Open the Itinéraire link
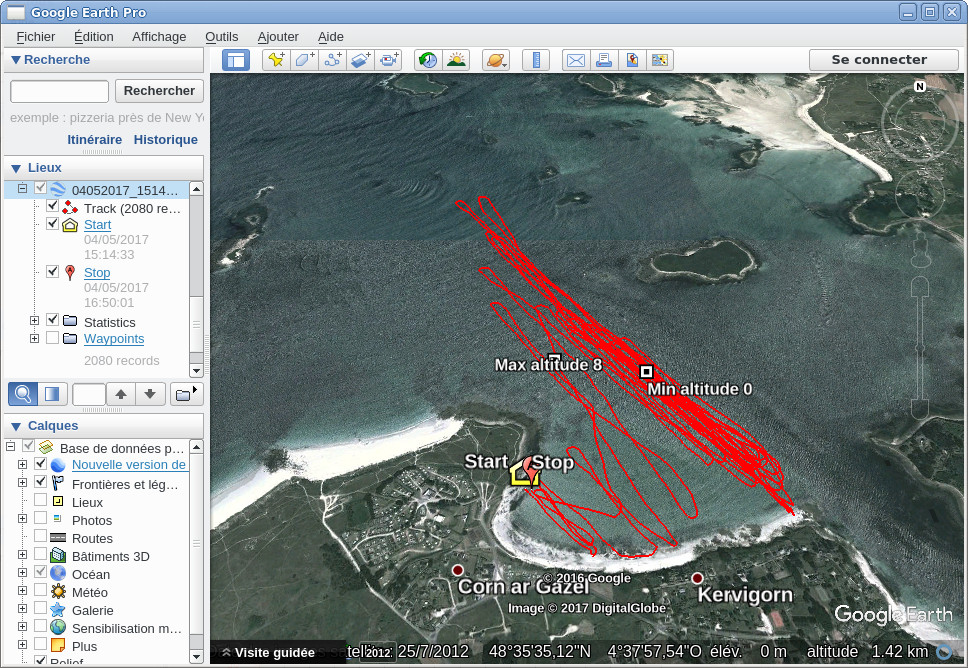The height and width of the screenshot is (668, 968). coord(94,140)
